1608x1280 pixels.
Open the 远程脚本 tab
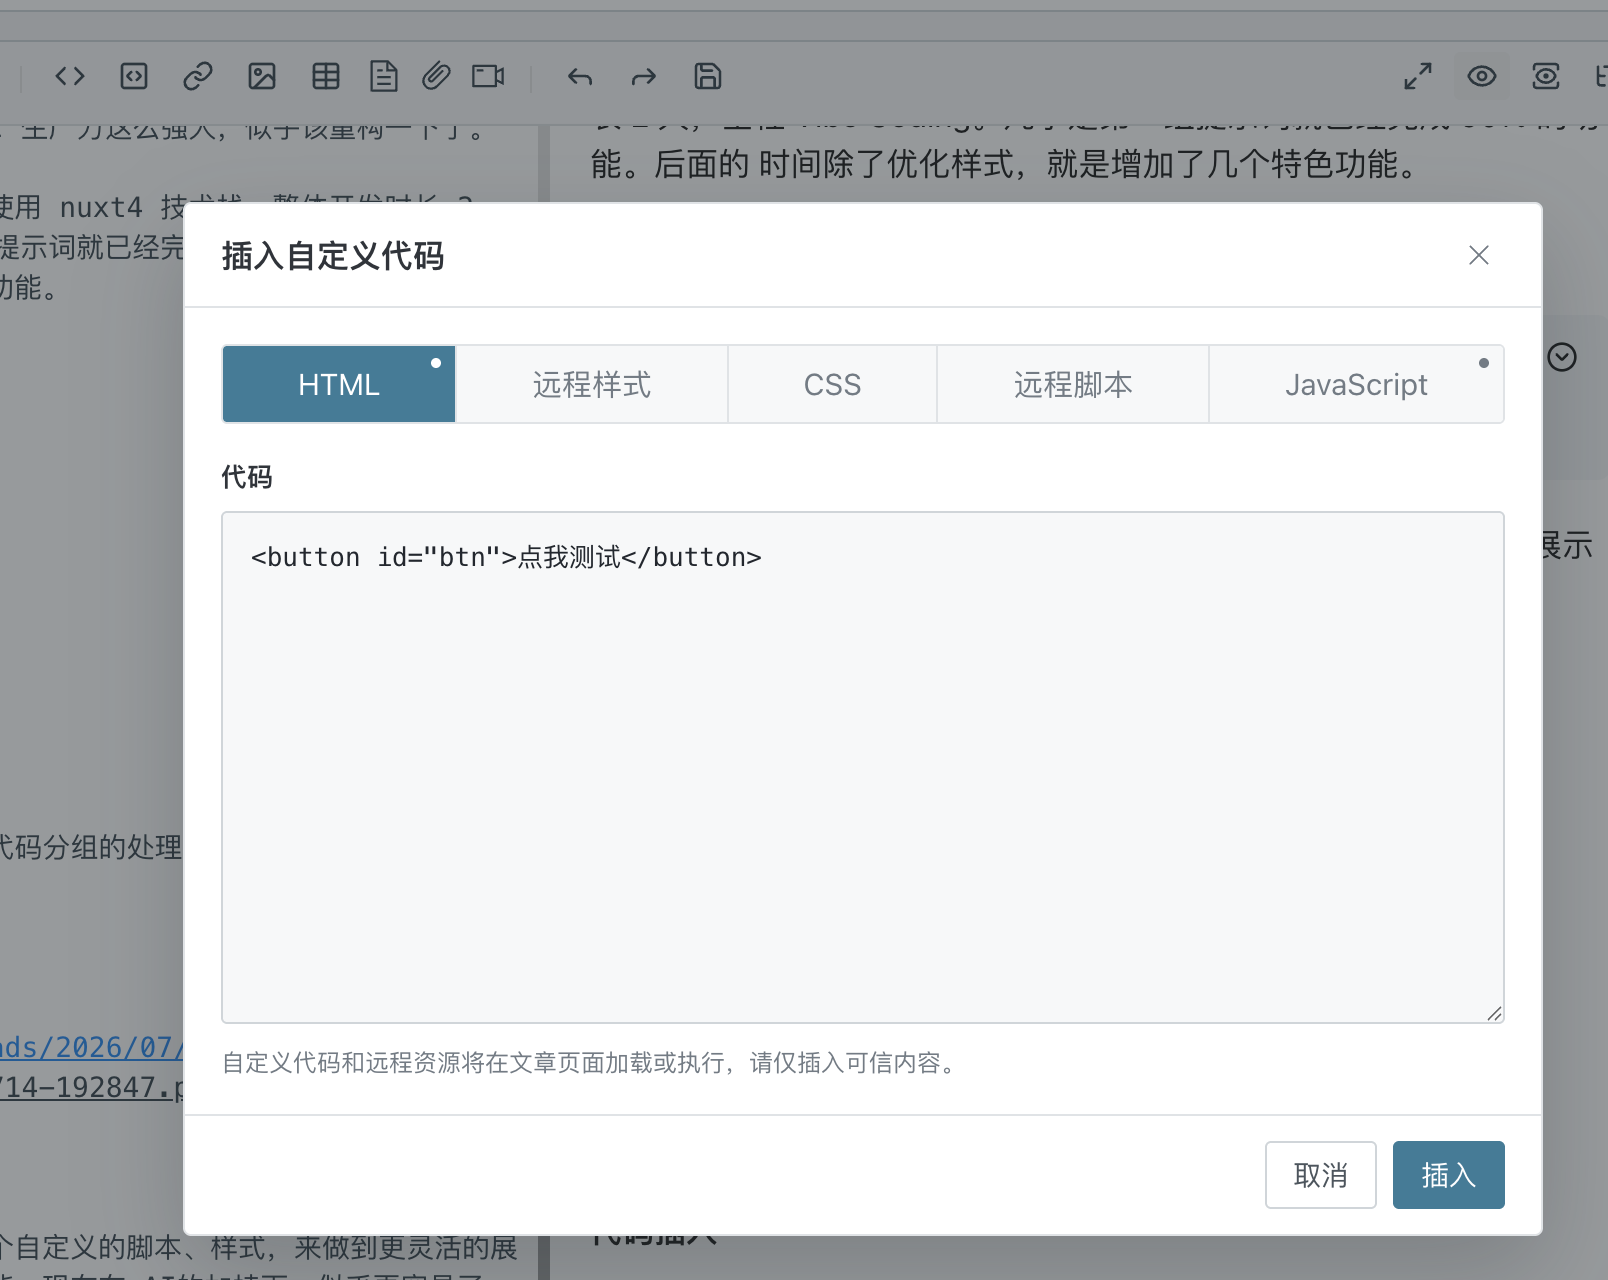click(x=1073, y=384)
